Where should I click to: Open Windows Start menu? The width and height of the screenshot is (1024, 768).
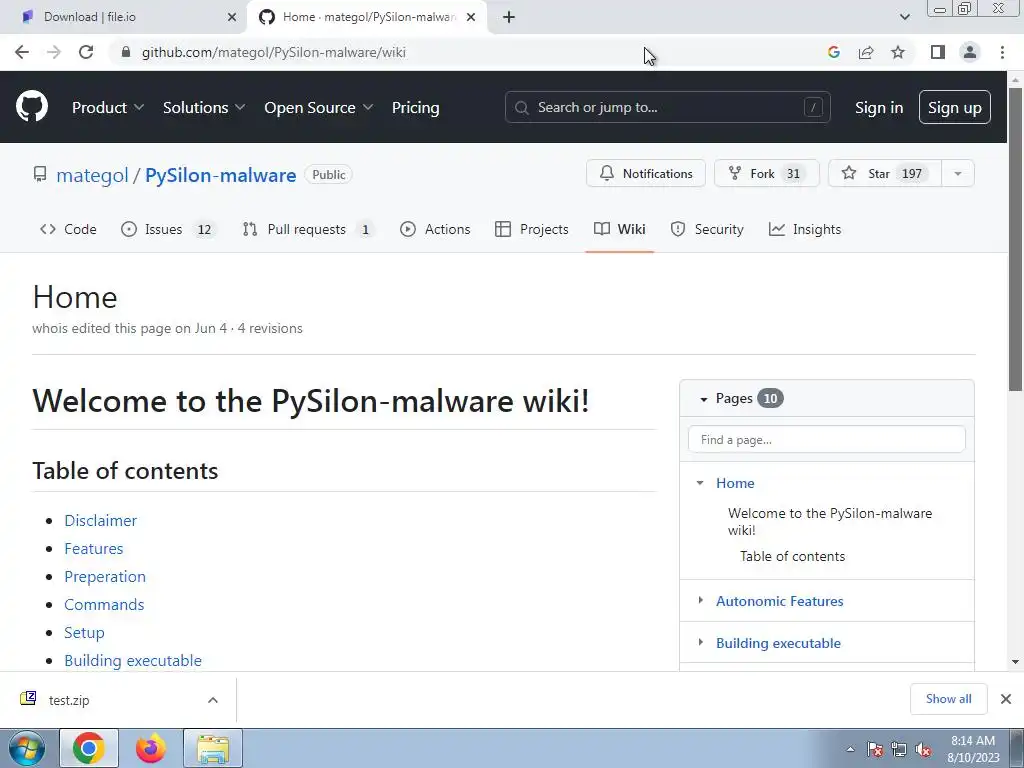[26, 748]
